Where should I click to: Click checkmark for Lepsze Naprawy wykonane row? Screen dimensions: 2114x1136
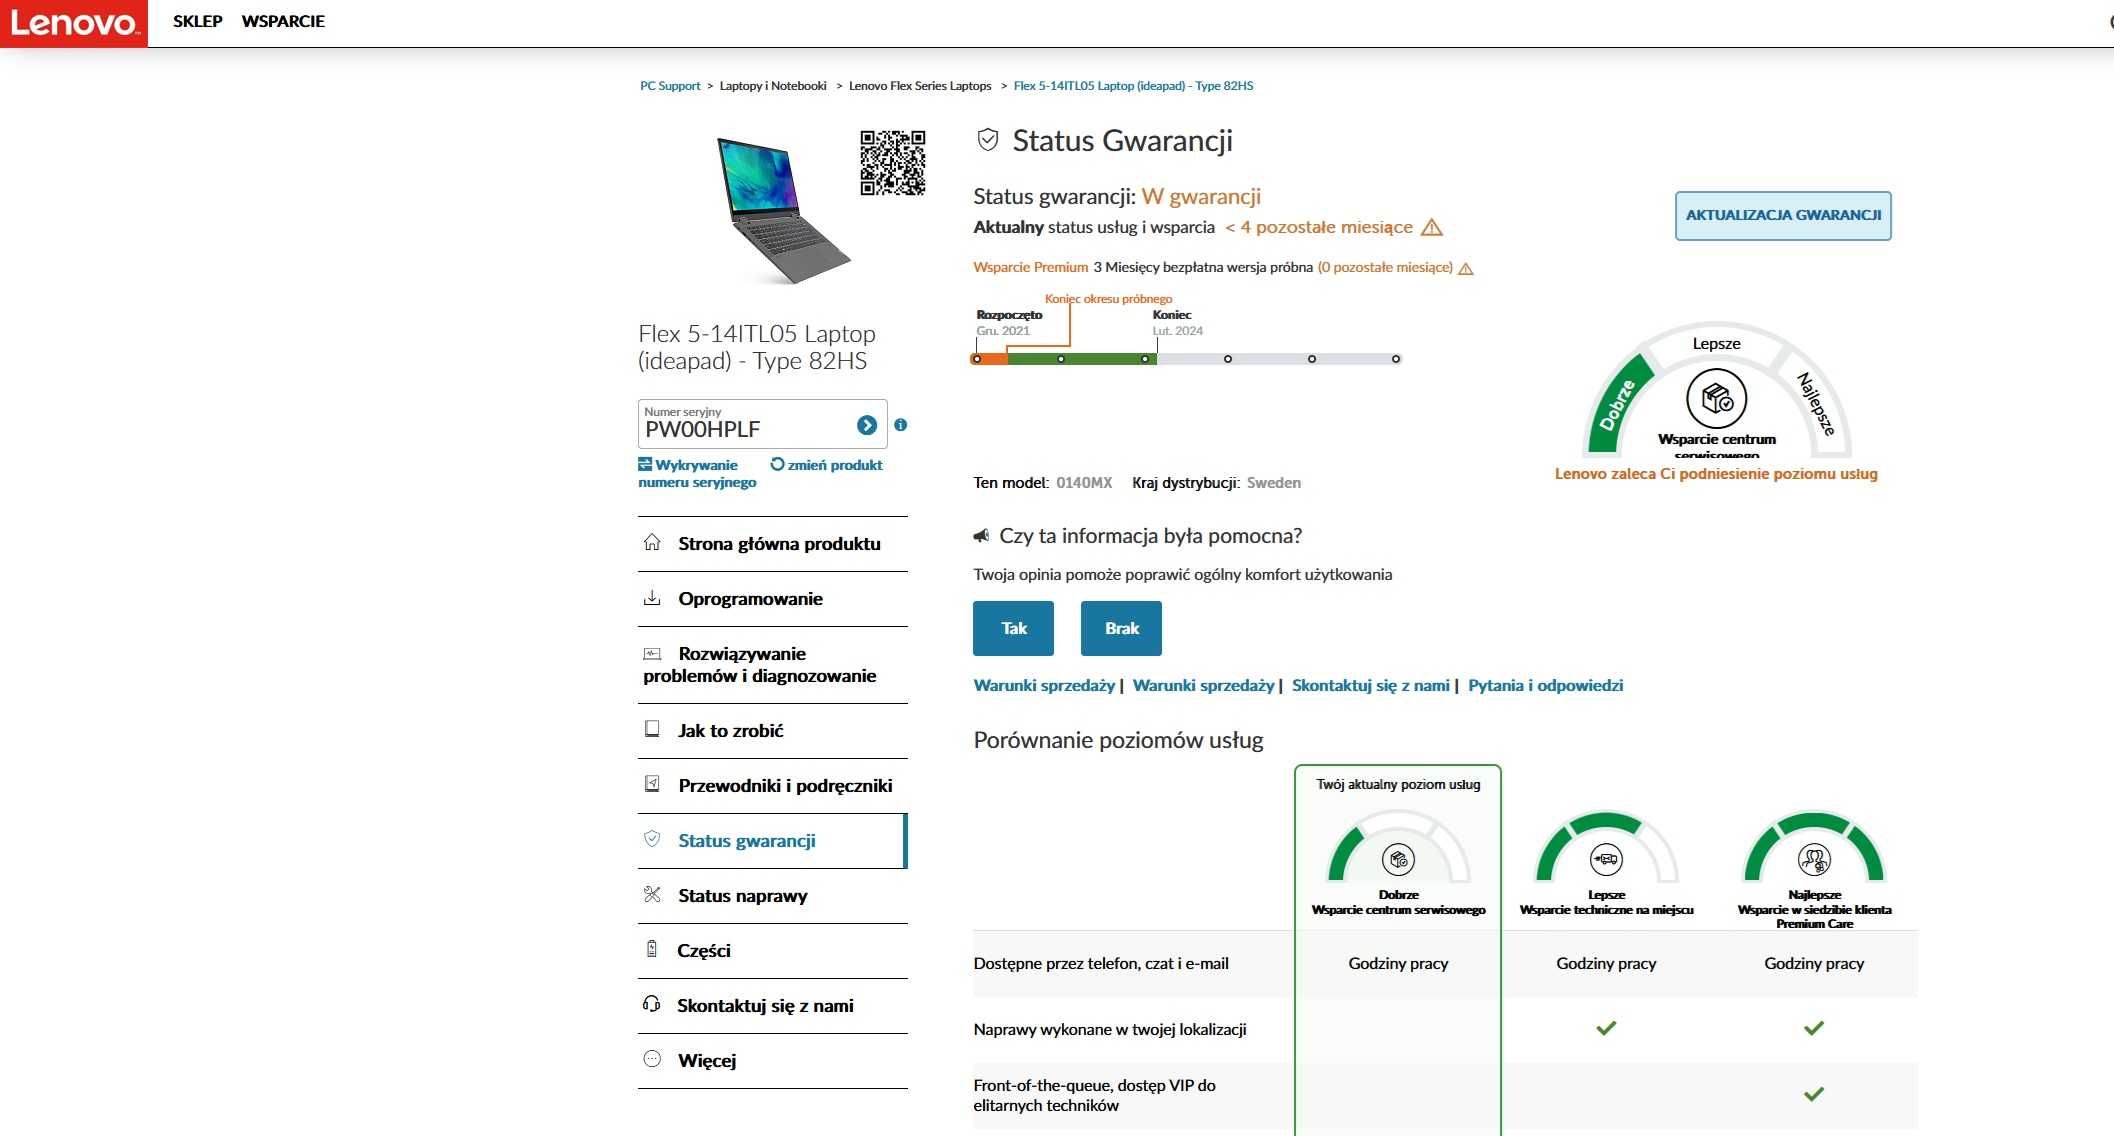(x=1606, y=1028)
